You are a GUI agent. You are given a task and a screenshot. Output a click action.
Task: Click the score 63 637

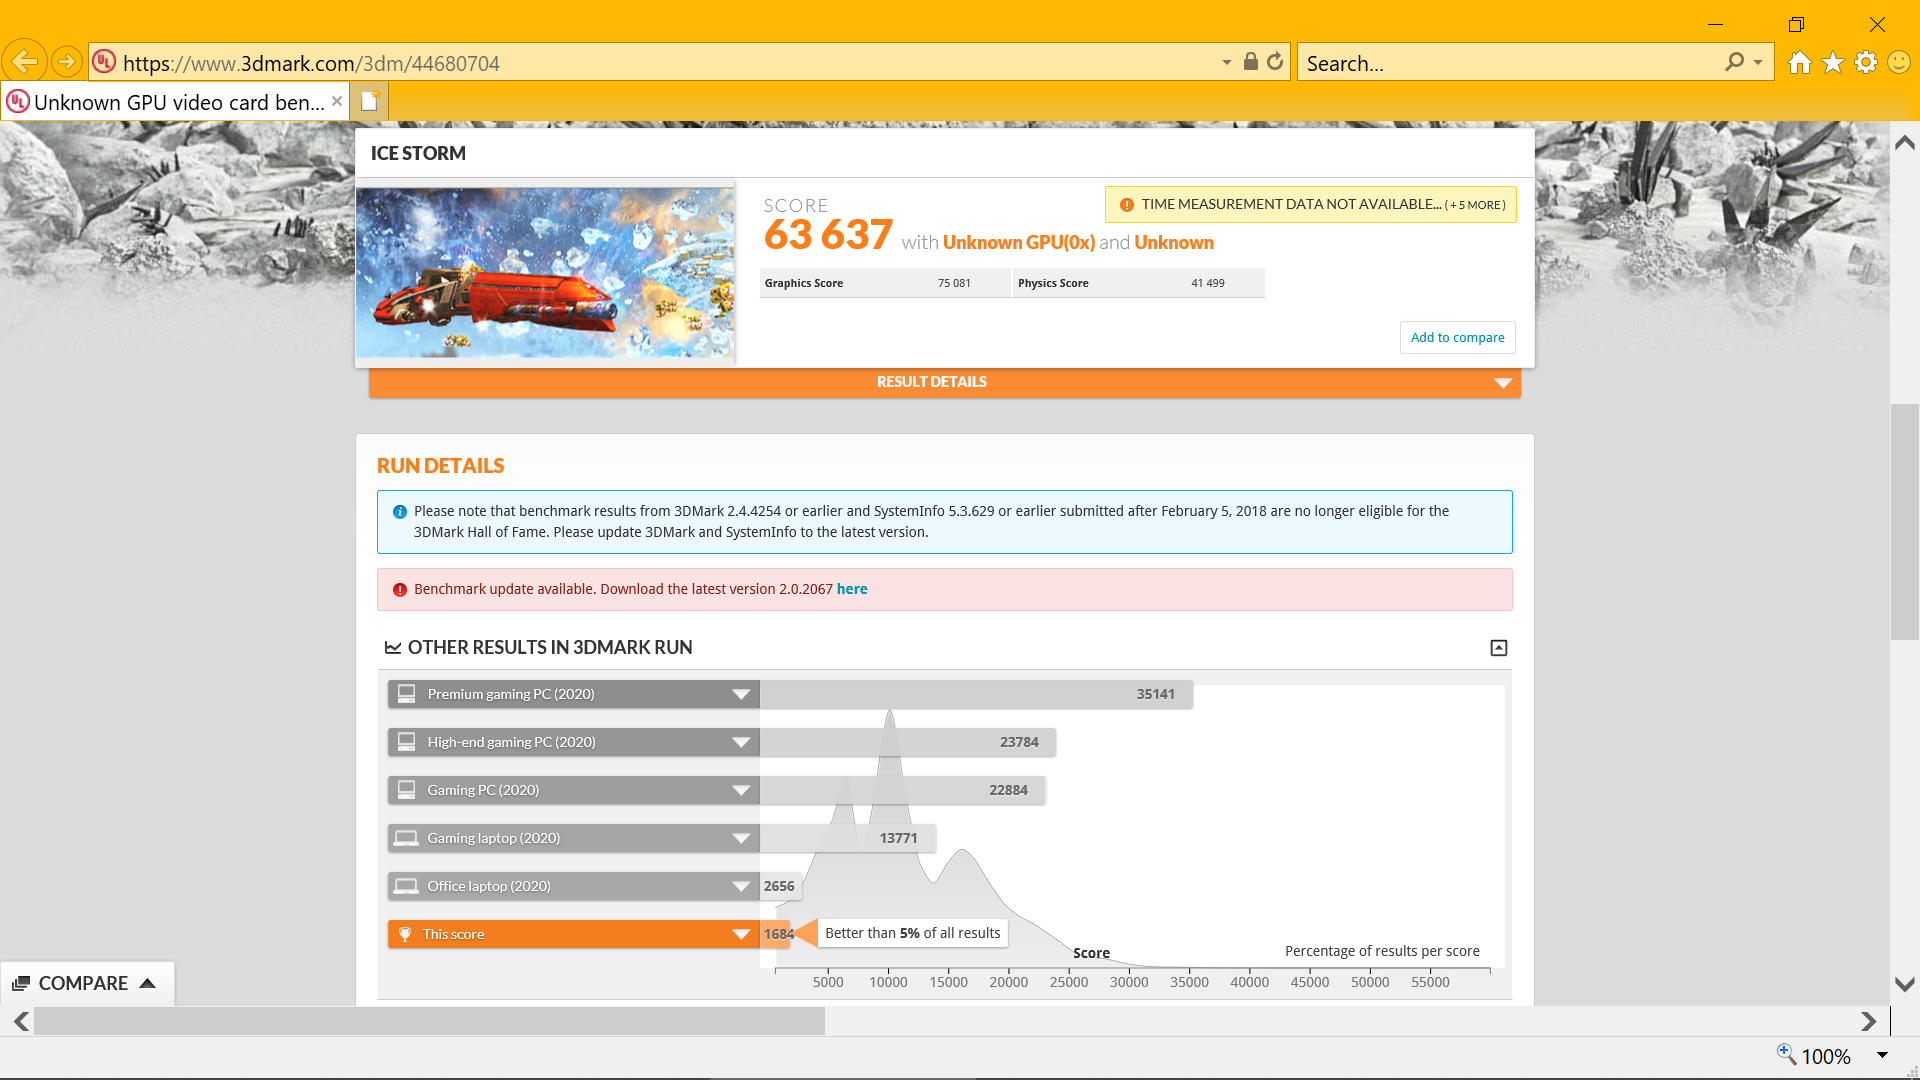point(828,235)
